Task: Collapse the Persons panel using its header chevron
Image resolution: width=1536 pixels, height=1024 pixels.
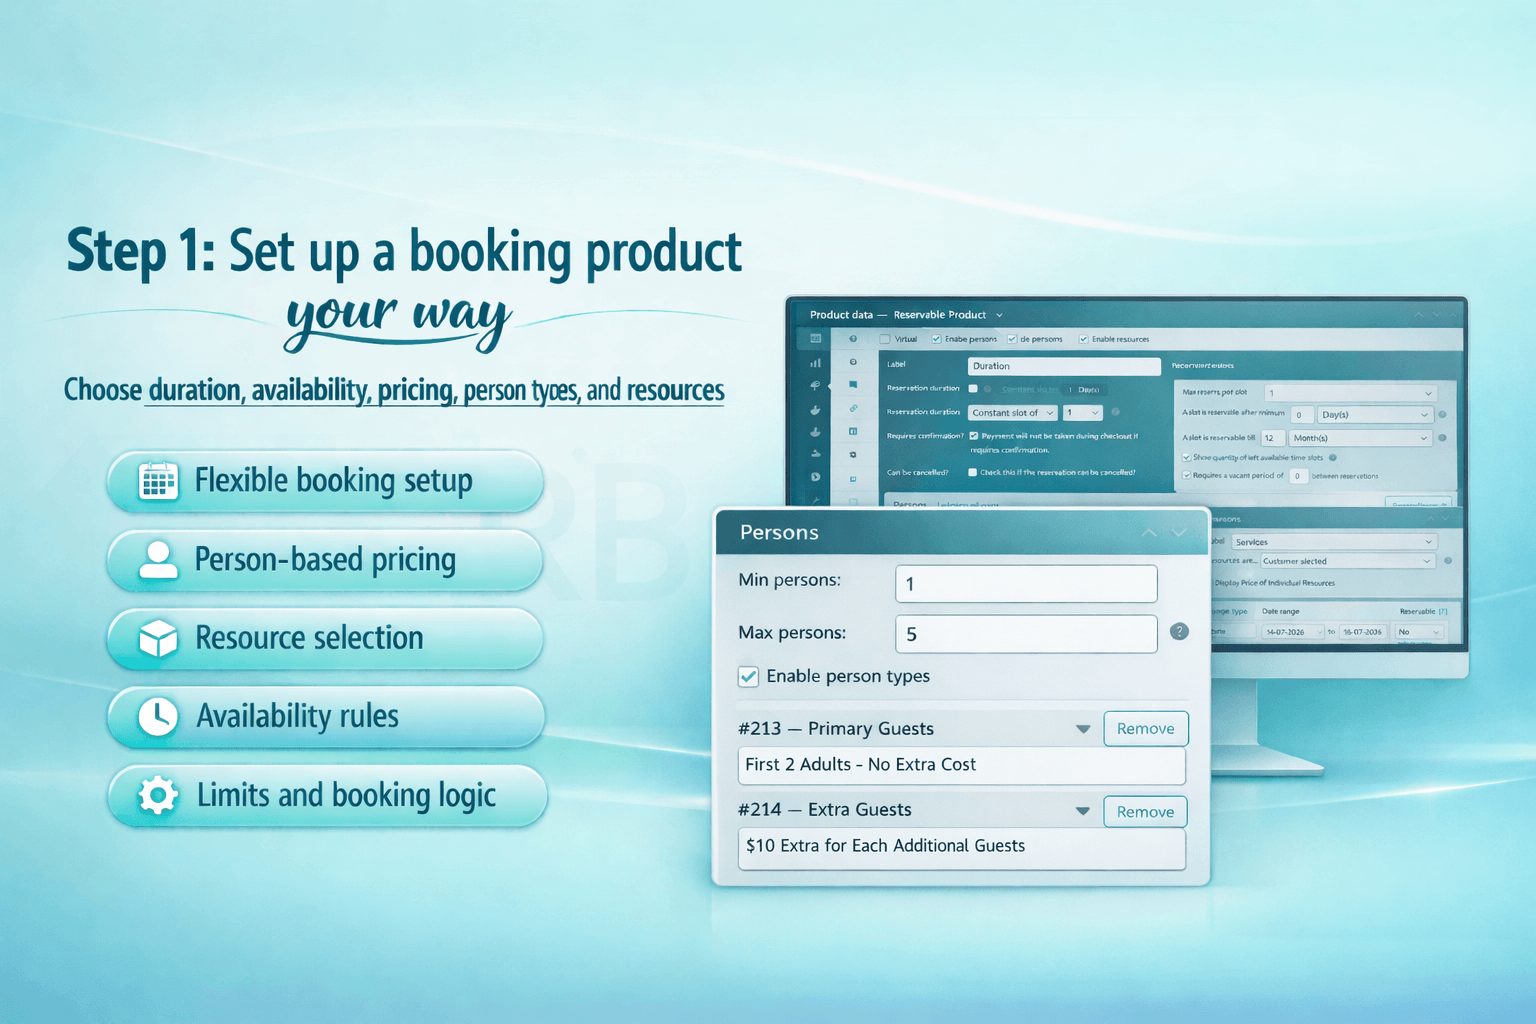Action: coord(1148,533)
